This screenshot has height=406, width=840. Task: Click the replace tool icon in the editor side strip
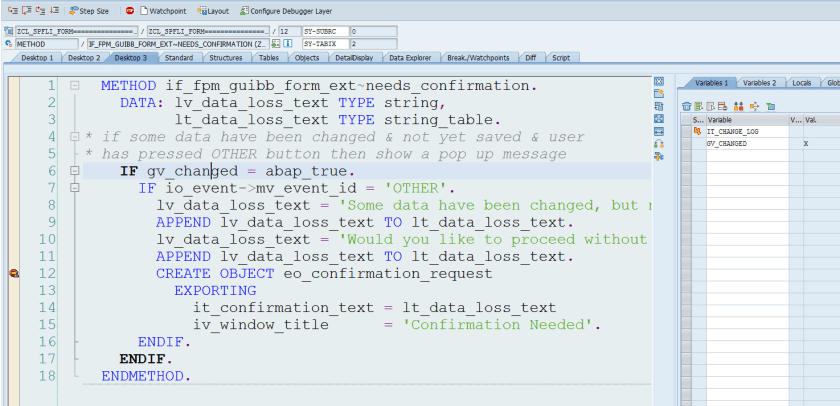click(659, 106)
